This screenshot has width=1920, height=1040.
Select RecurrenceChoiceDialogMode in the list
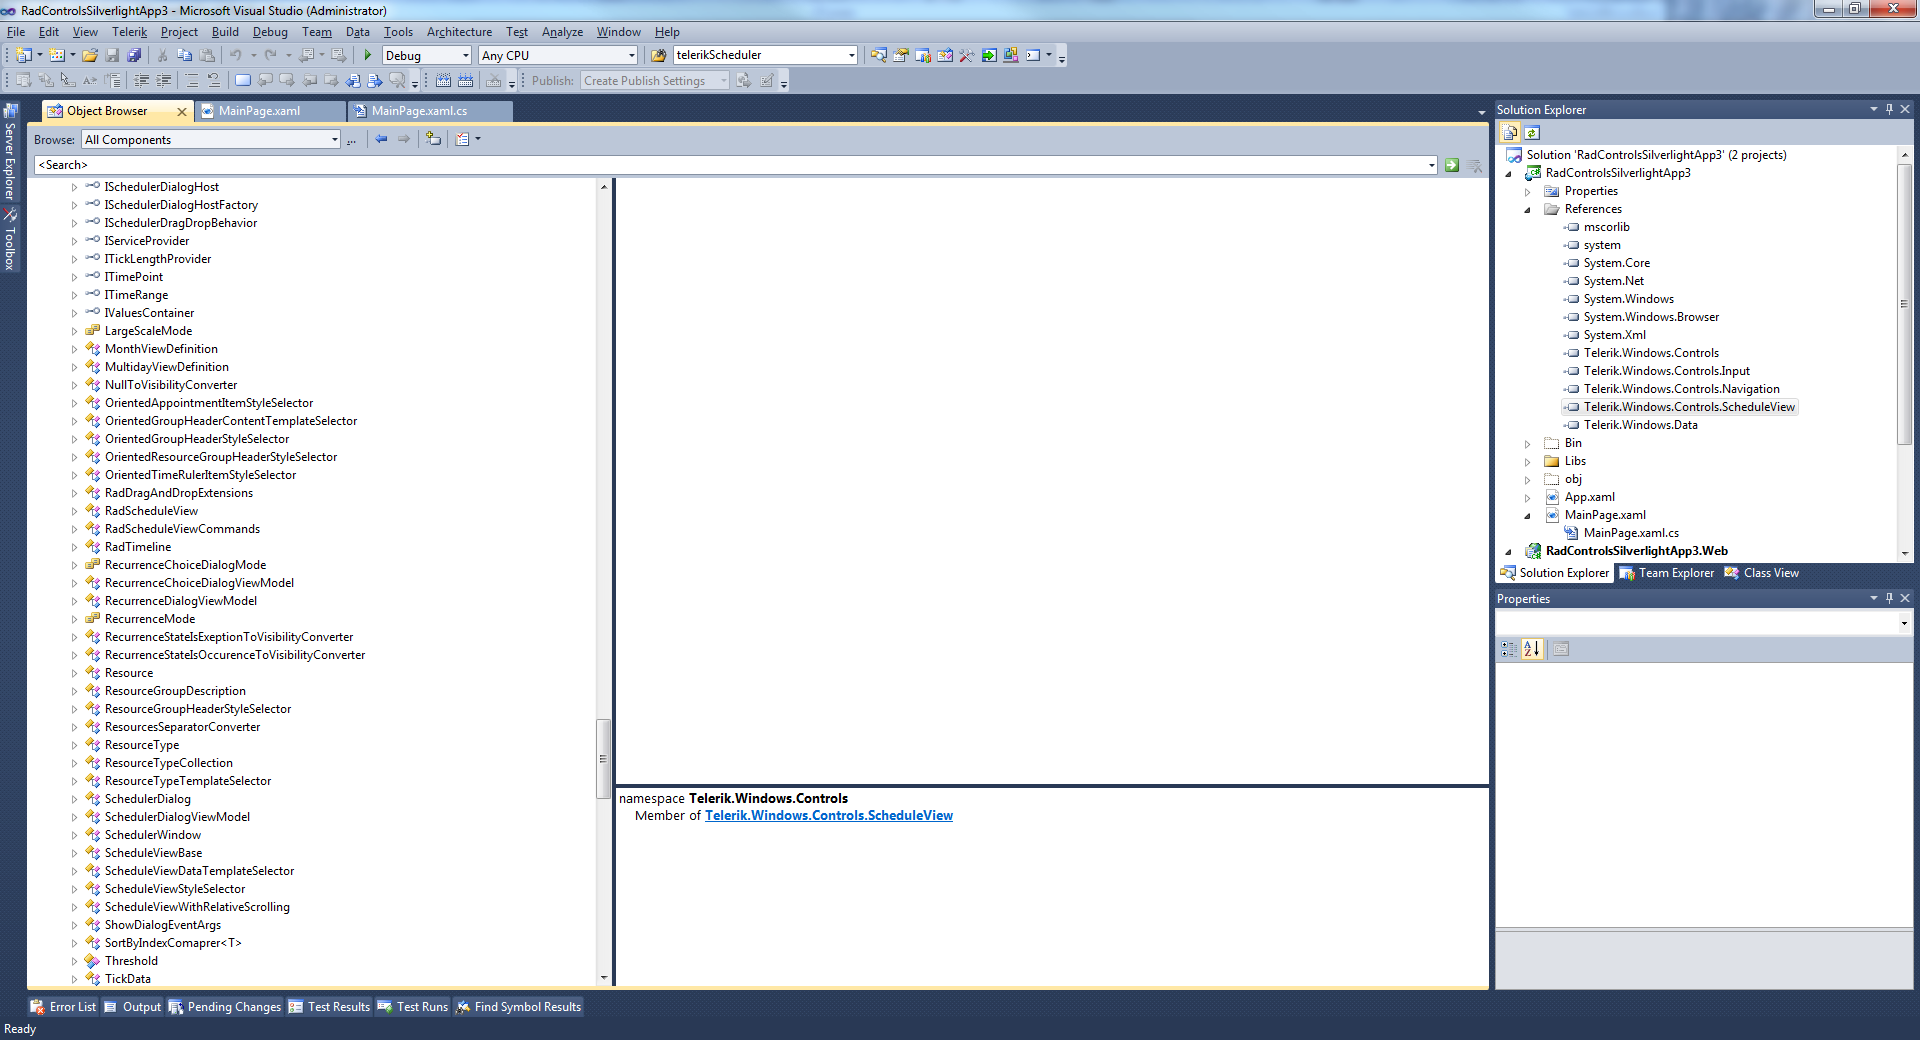185,565
